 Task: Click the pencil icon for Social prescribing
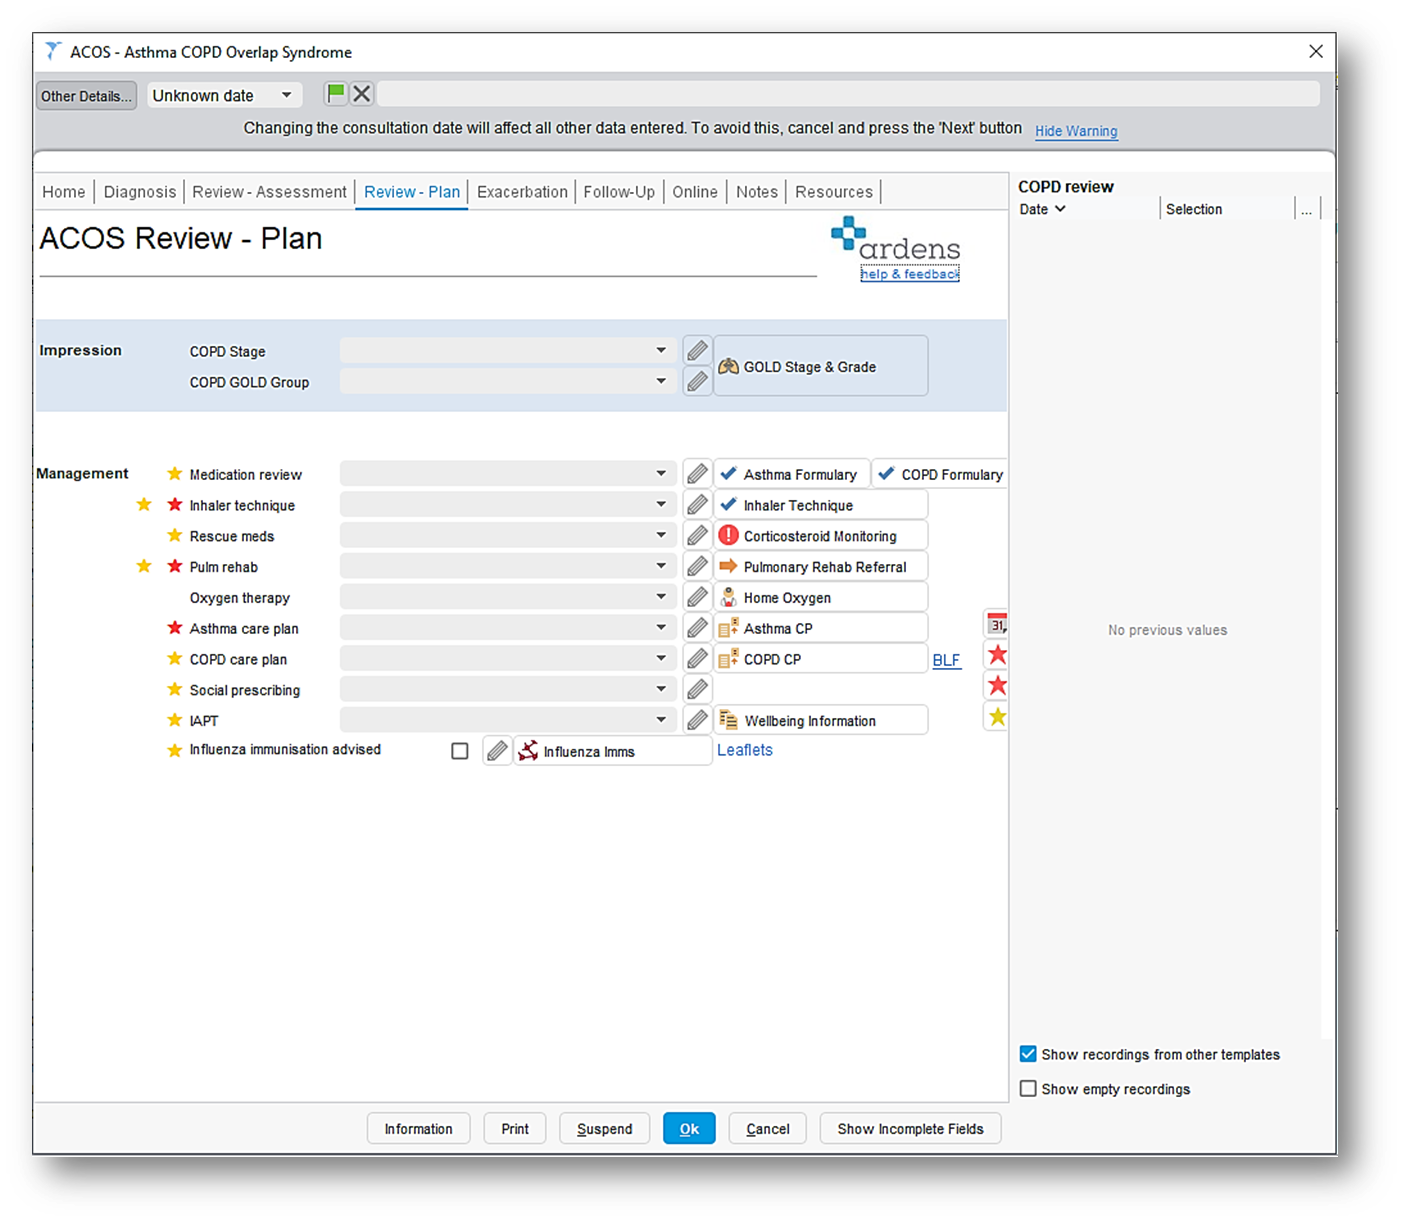pos(697,689)
